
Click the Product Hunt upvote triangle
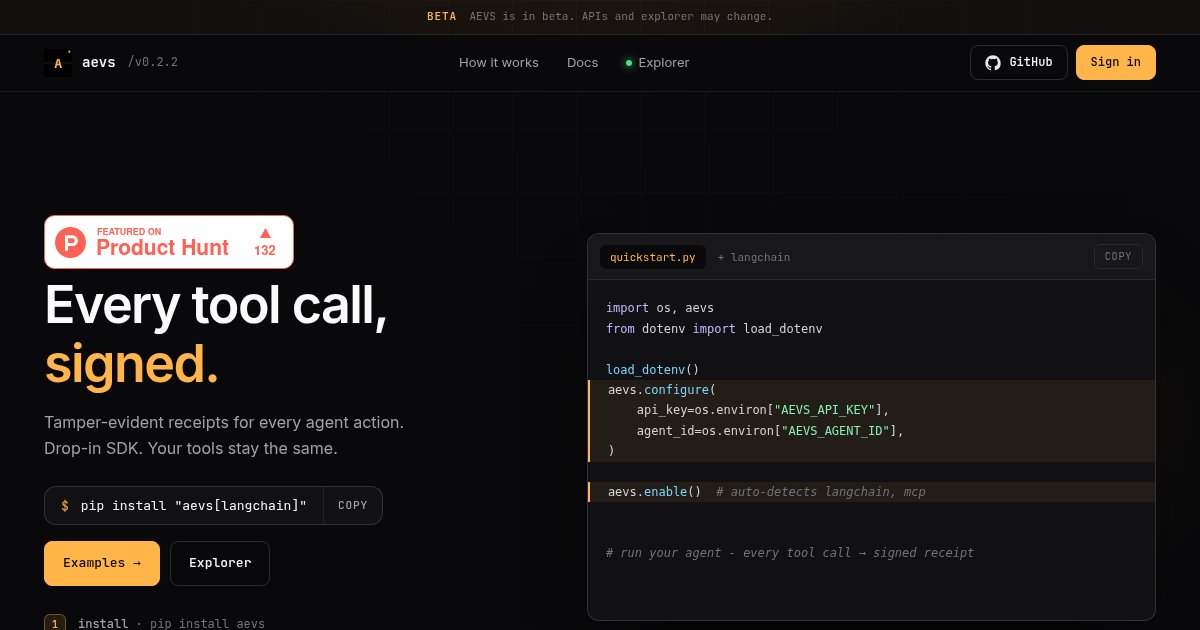[x=265, y=232]
